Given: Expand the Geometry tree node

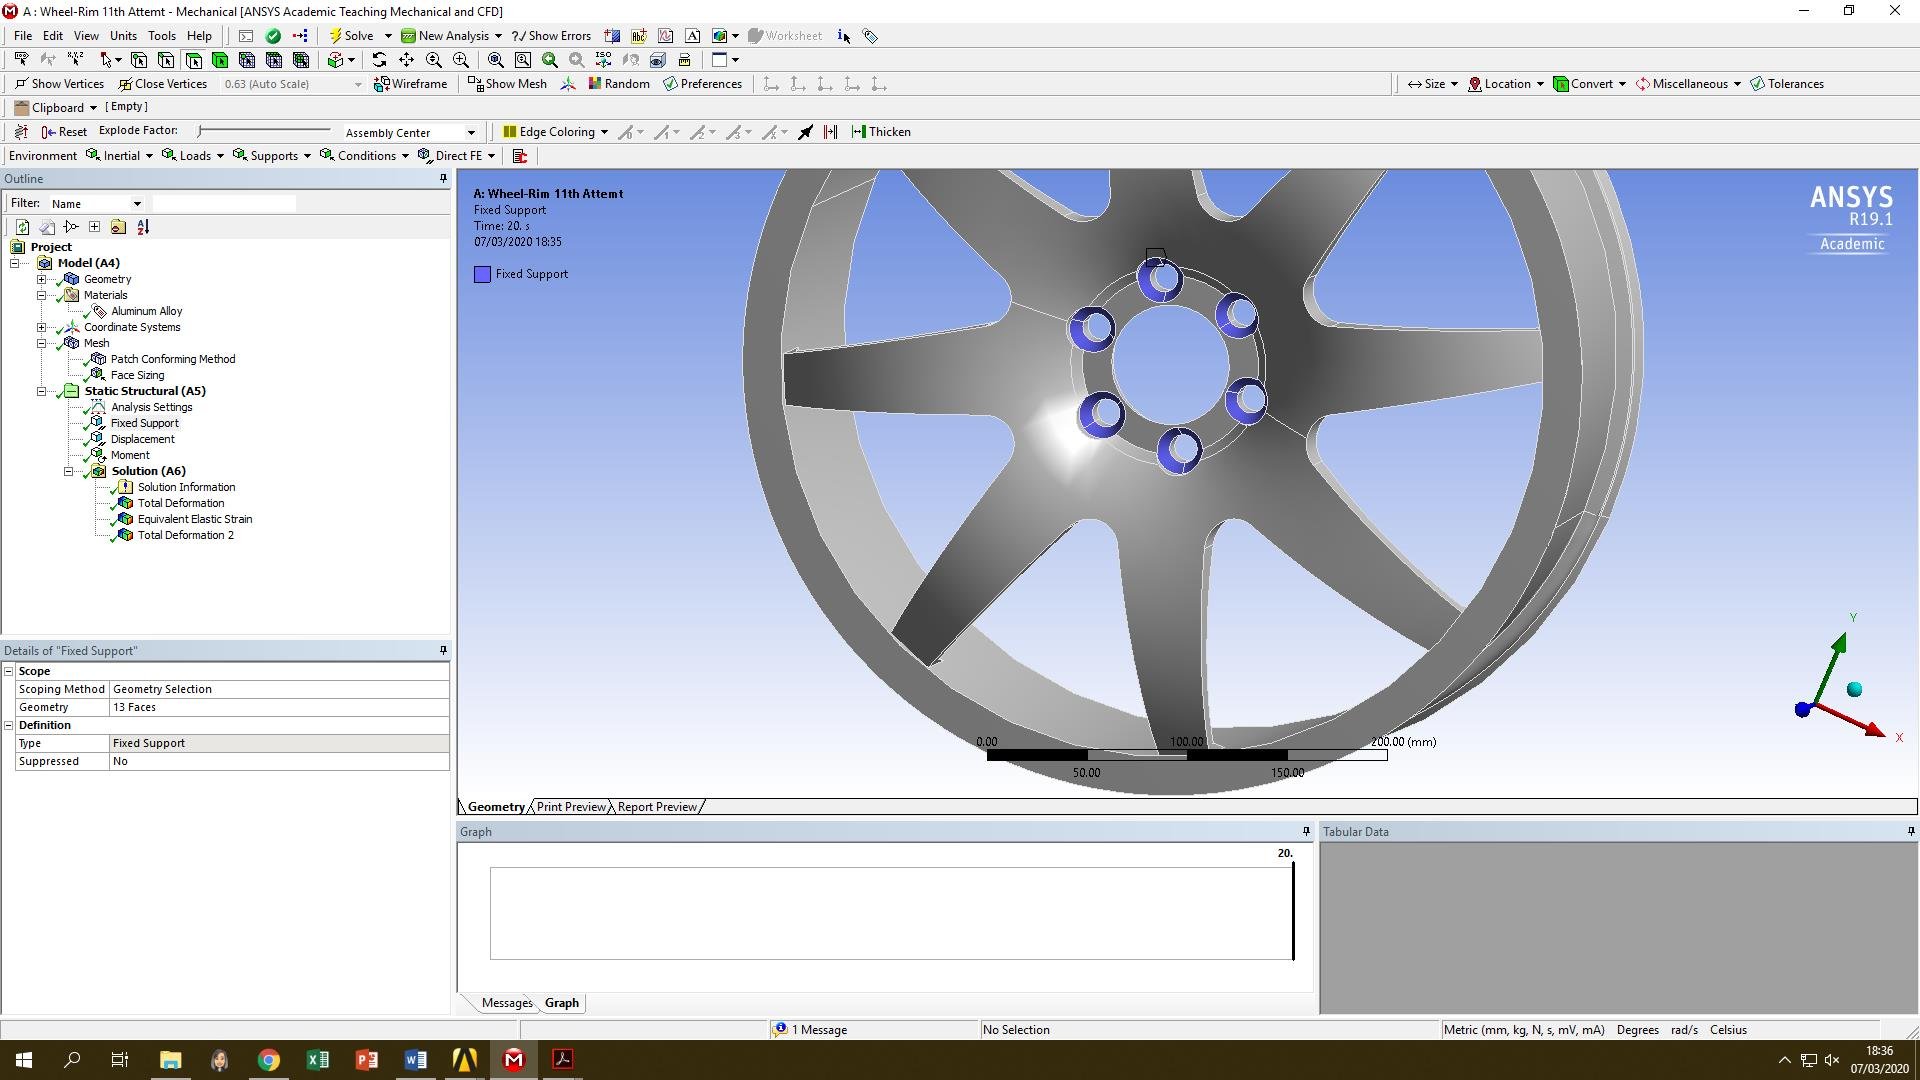Looking at the screenshot, I should [x=42, y=280].
